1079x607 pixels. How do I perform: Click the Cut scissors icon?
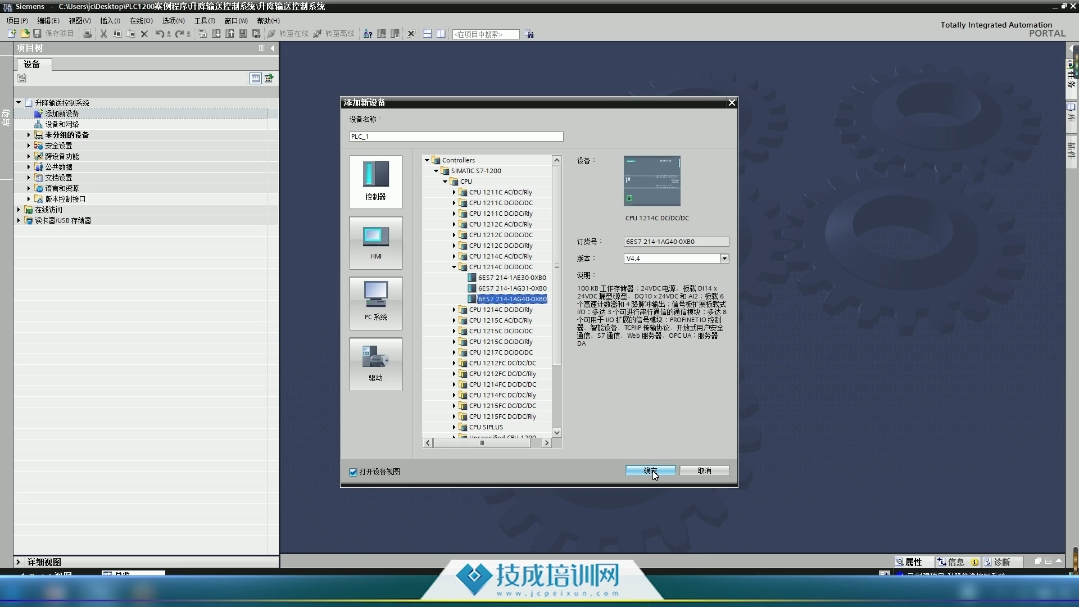pyautogui.click(x=103, y=34)
